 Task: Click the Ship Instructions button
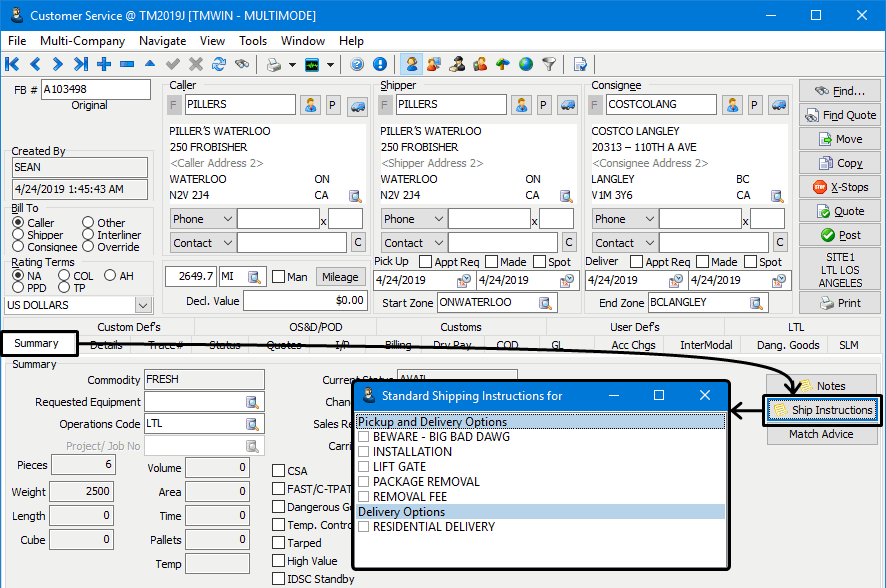pyautogui.click(x=821, y=410)
